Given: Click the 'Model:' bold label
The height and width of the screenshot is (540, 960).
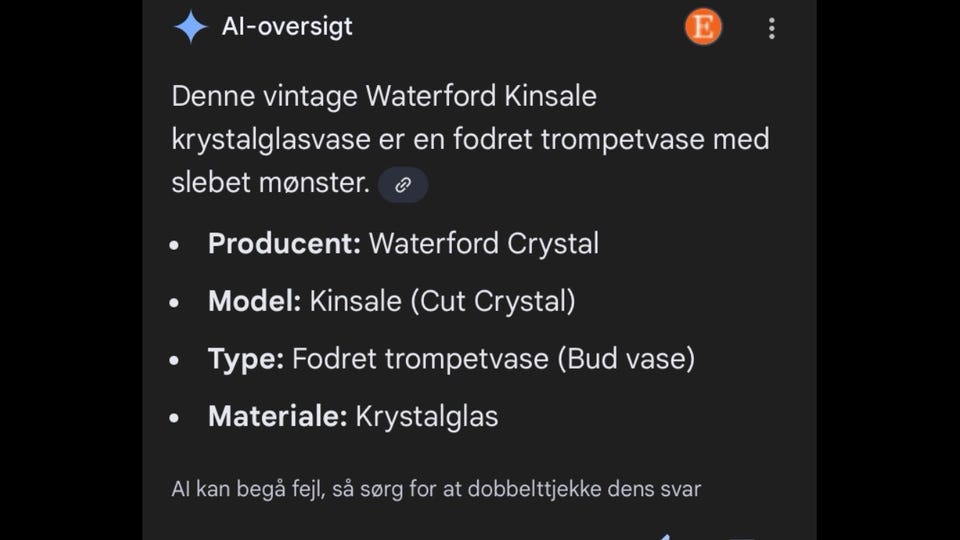Looking at the screenshot, I should (x=254, y=301).
